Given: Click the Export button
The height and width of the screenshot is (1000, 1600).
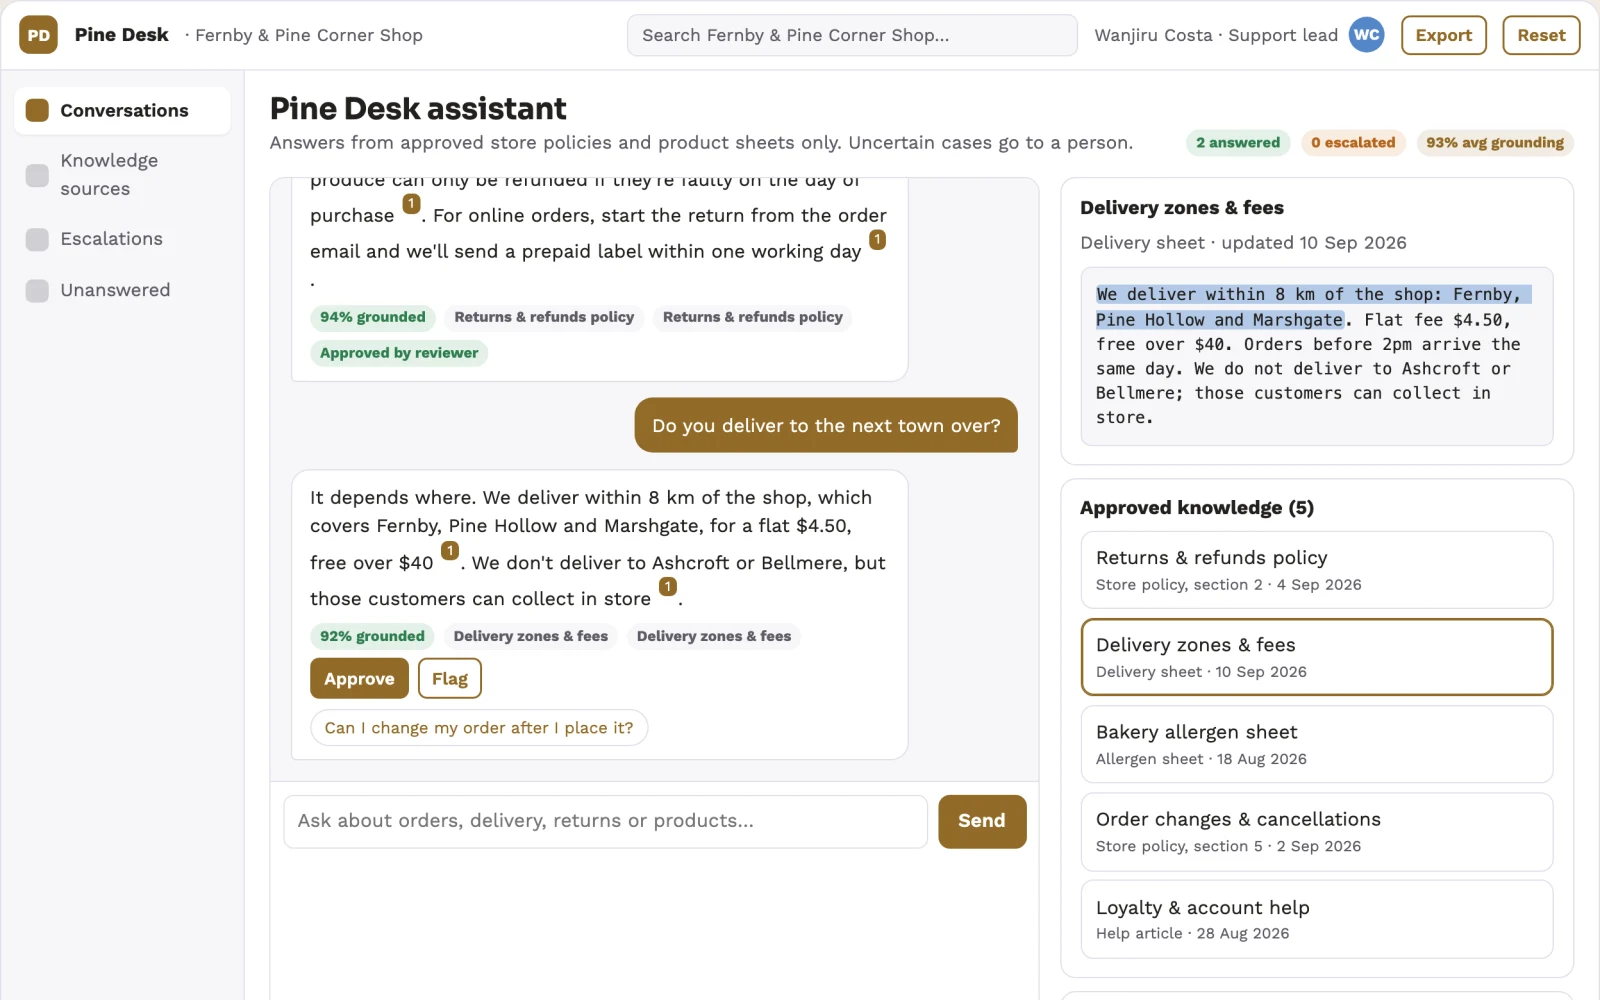Looking at the screenshot, I should tap(1443, 35).
